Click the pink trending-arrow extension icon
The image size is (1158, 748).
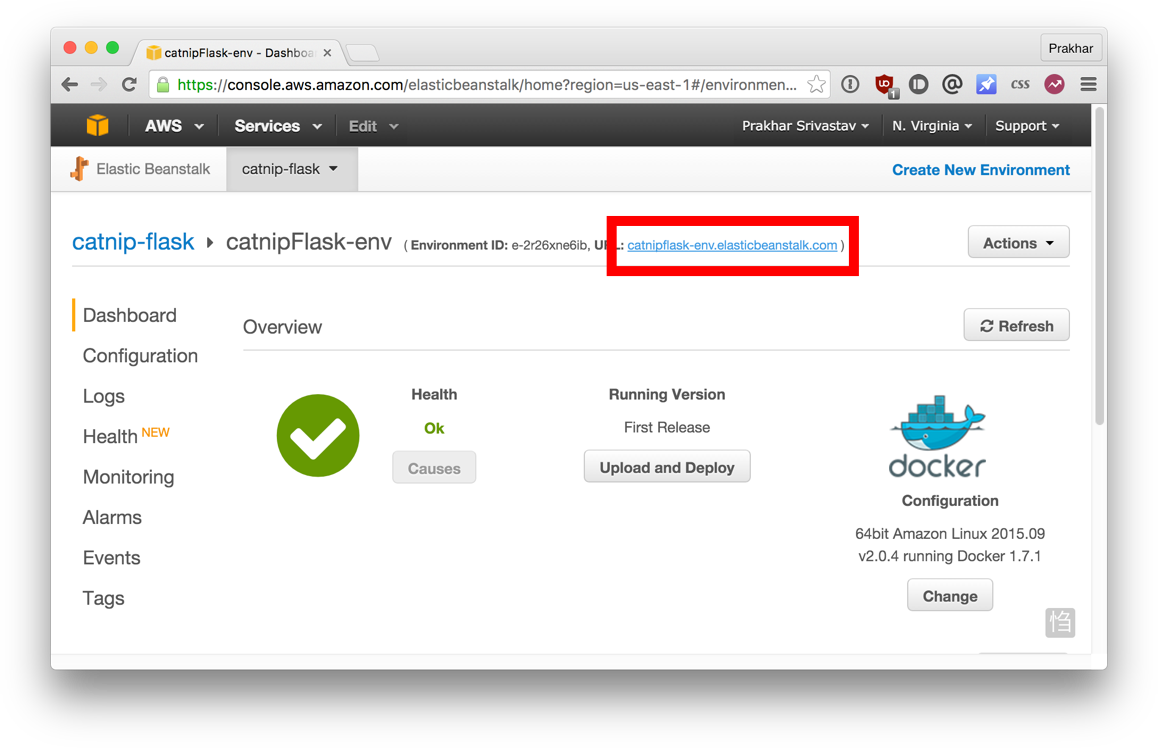click(1054, 84)
